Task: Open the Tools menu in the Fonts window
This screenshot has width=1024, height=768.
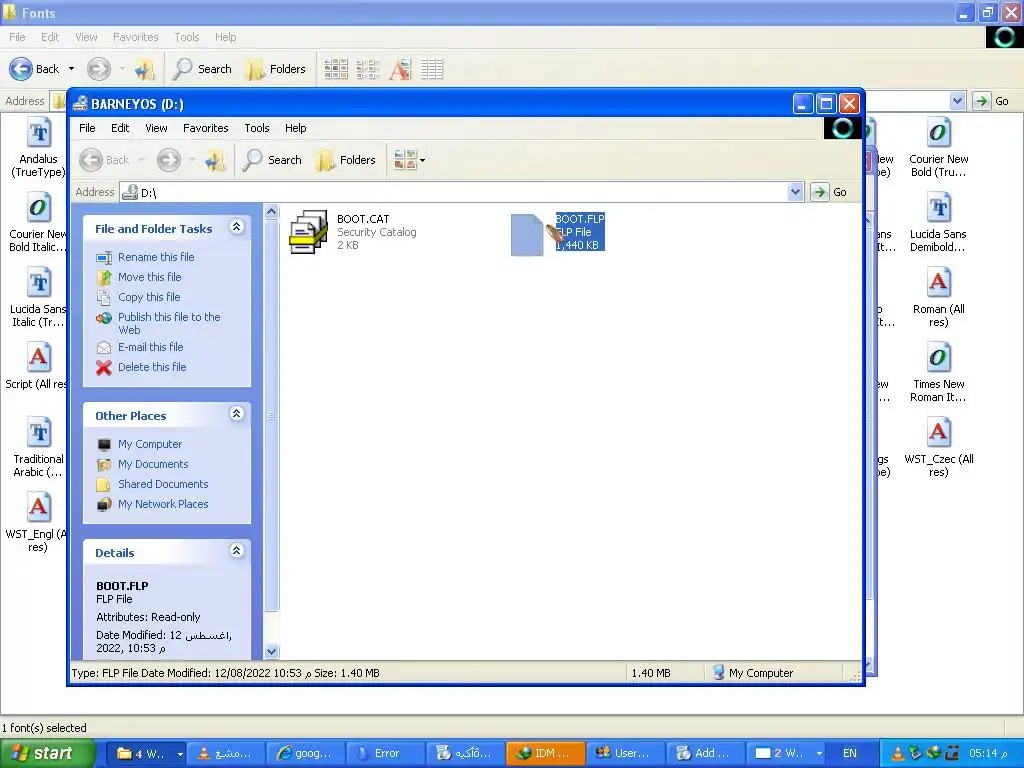Action: click(x=186, y=37)
